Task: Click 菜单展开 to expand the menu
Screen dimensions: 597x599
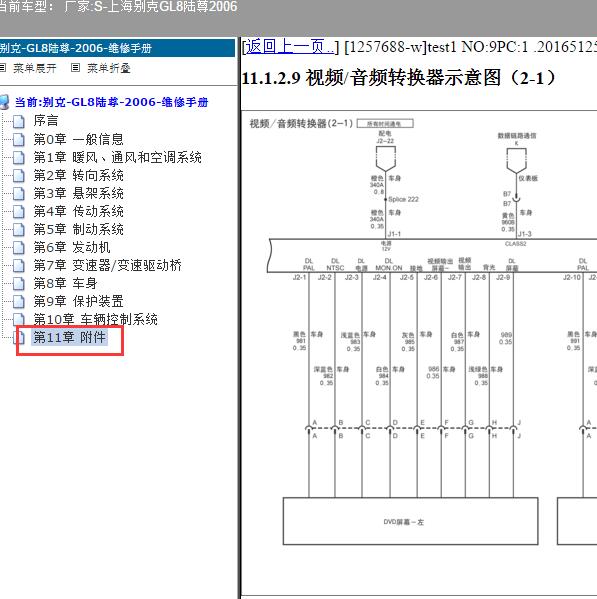Action: click(x=35, y=68)
